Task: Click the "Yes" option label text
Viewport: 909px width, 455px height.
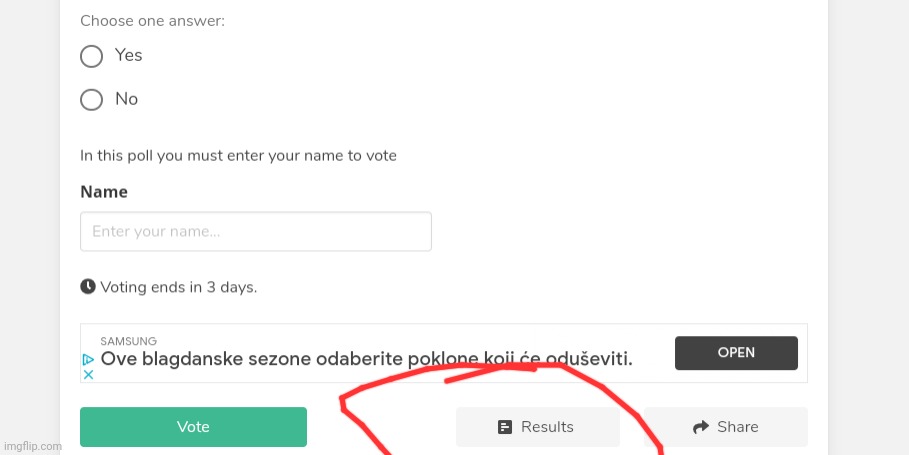Action: tap(129, 56)
